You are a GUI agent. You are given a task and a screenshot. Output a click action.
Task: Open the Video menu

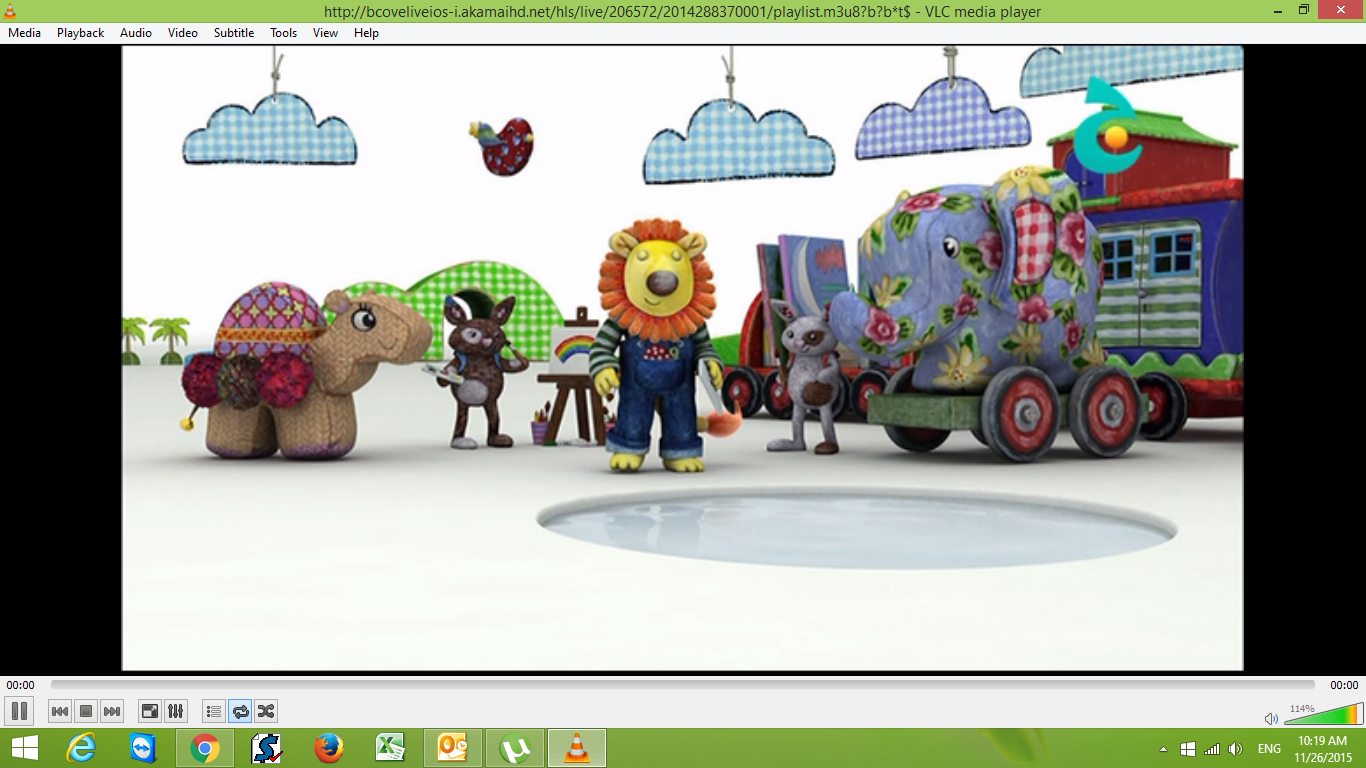point(183,33)
